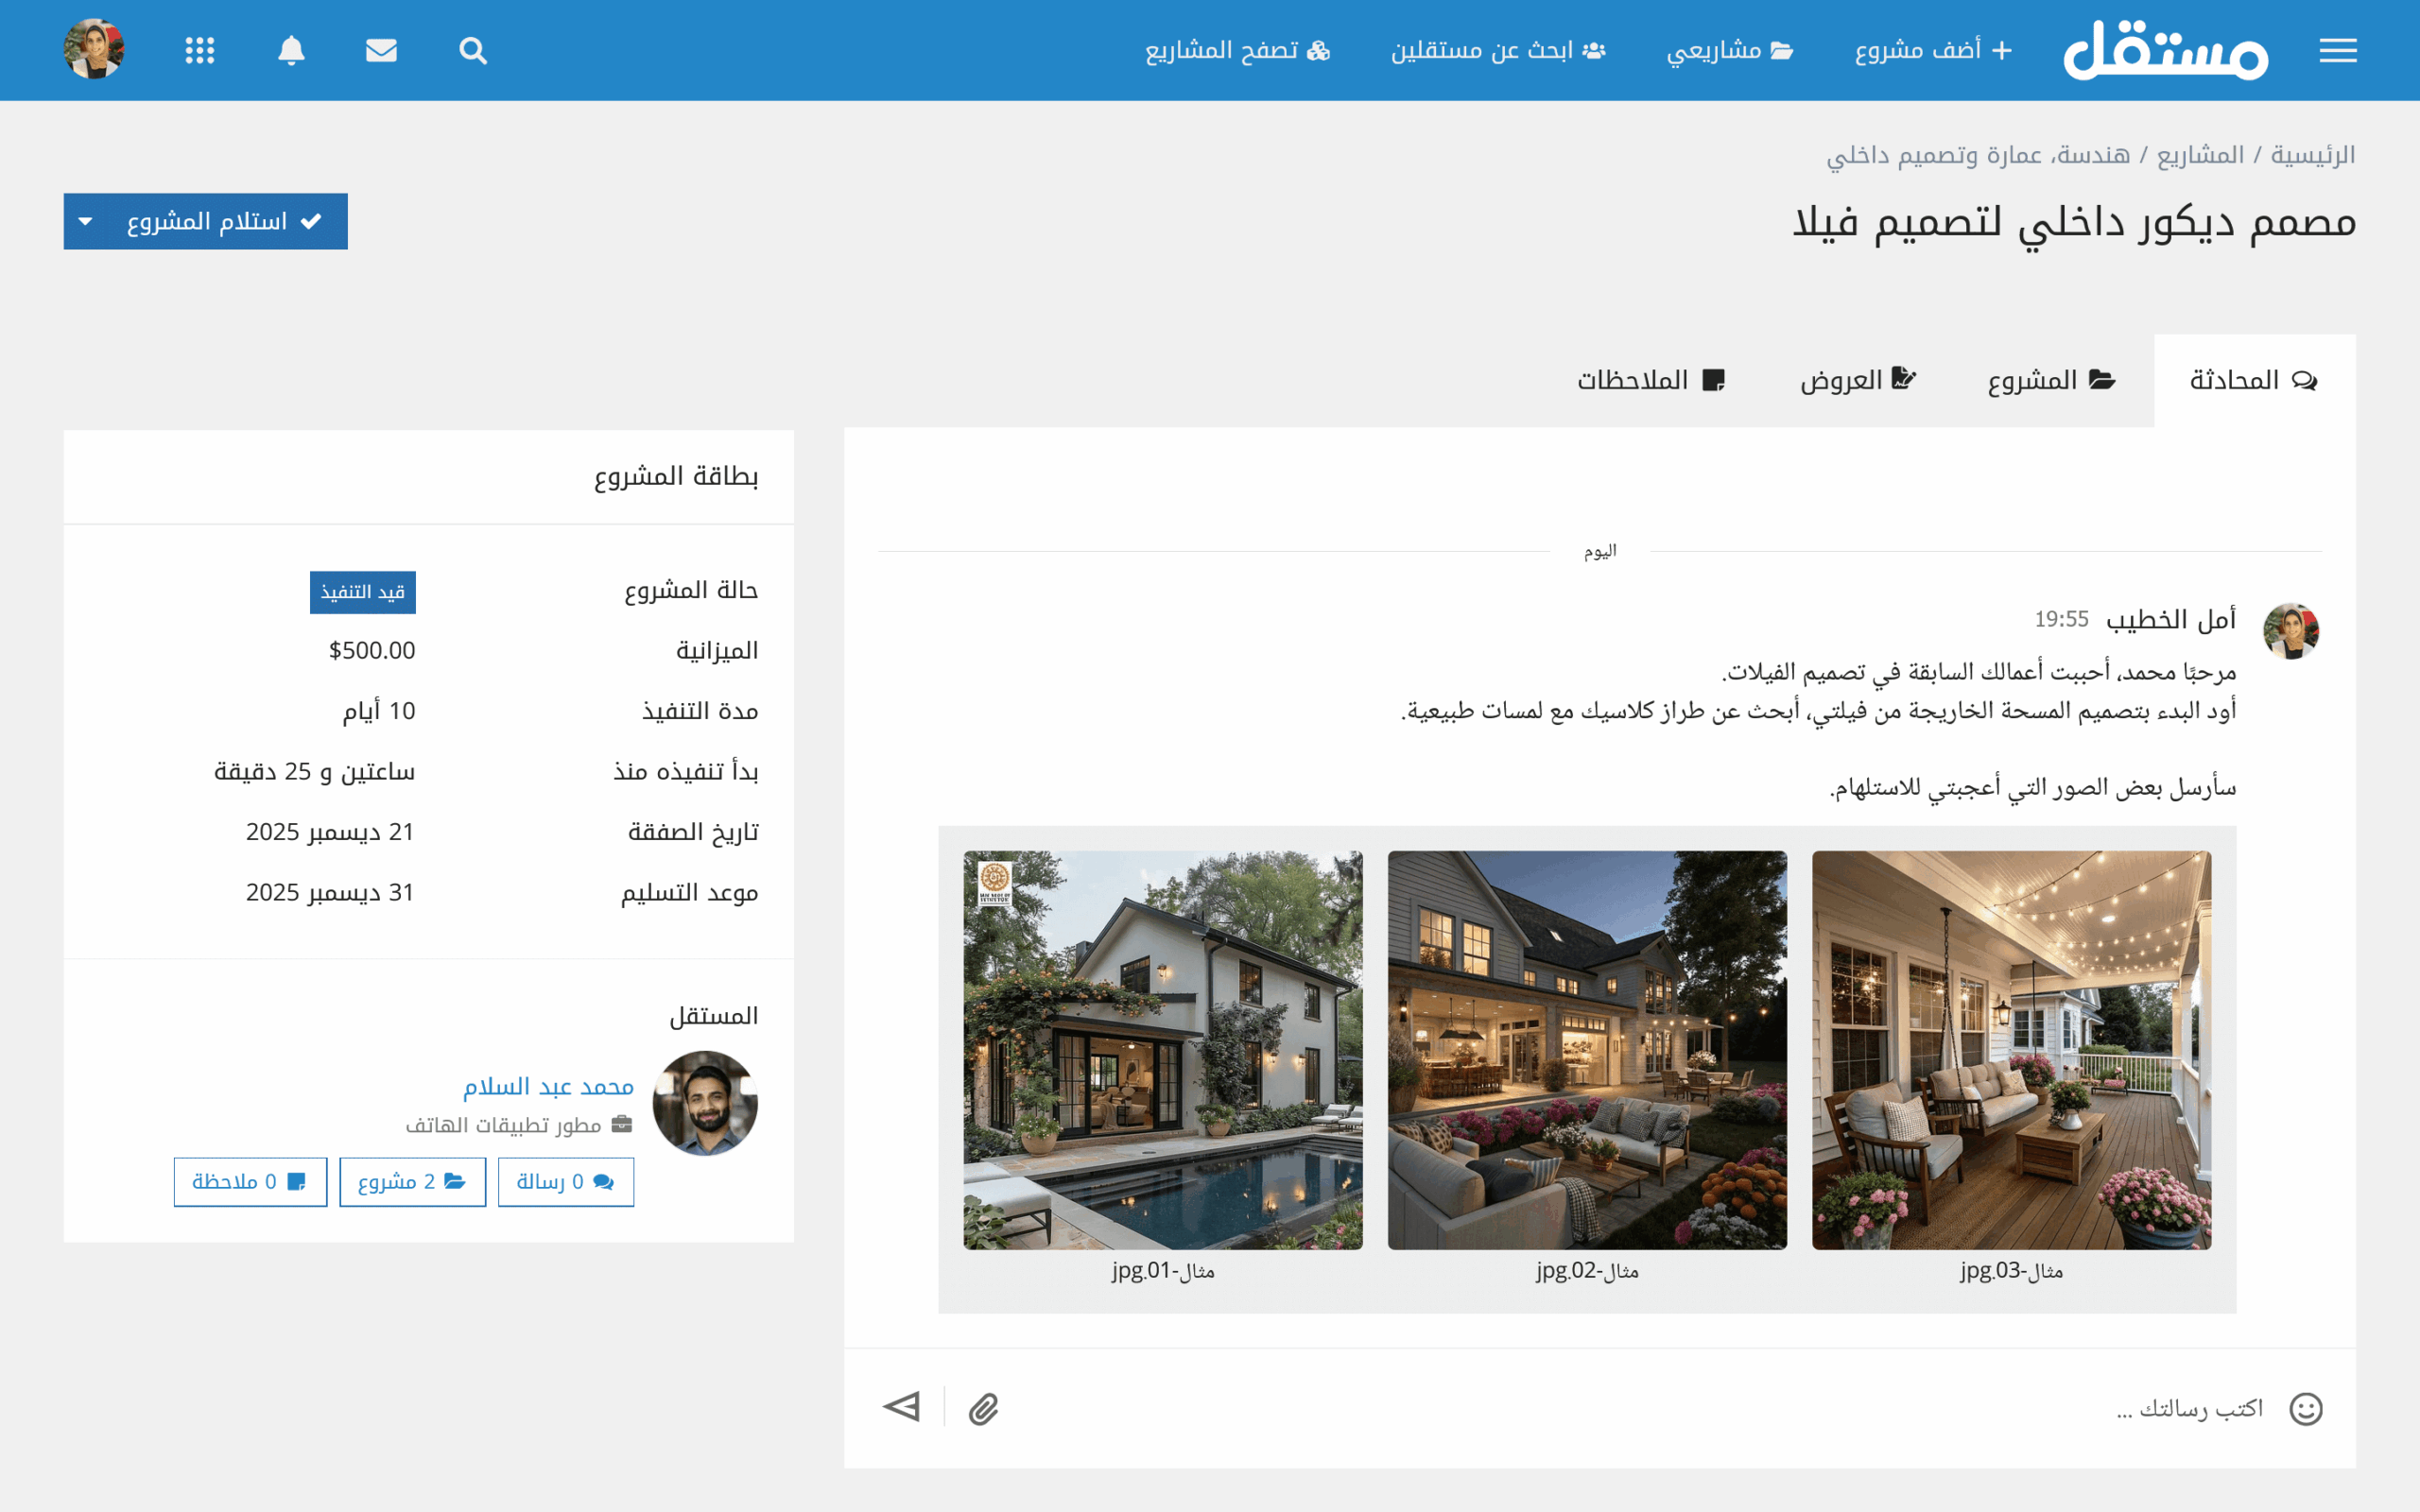Open the مثال-02.jpg image thumbnail
This screenshot has width=2420, height=1512.
1587,1050
